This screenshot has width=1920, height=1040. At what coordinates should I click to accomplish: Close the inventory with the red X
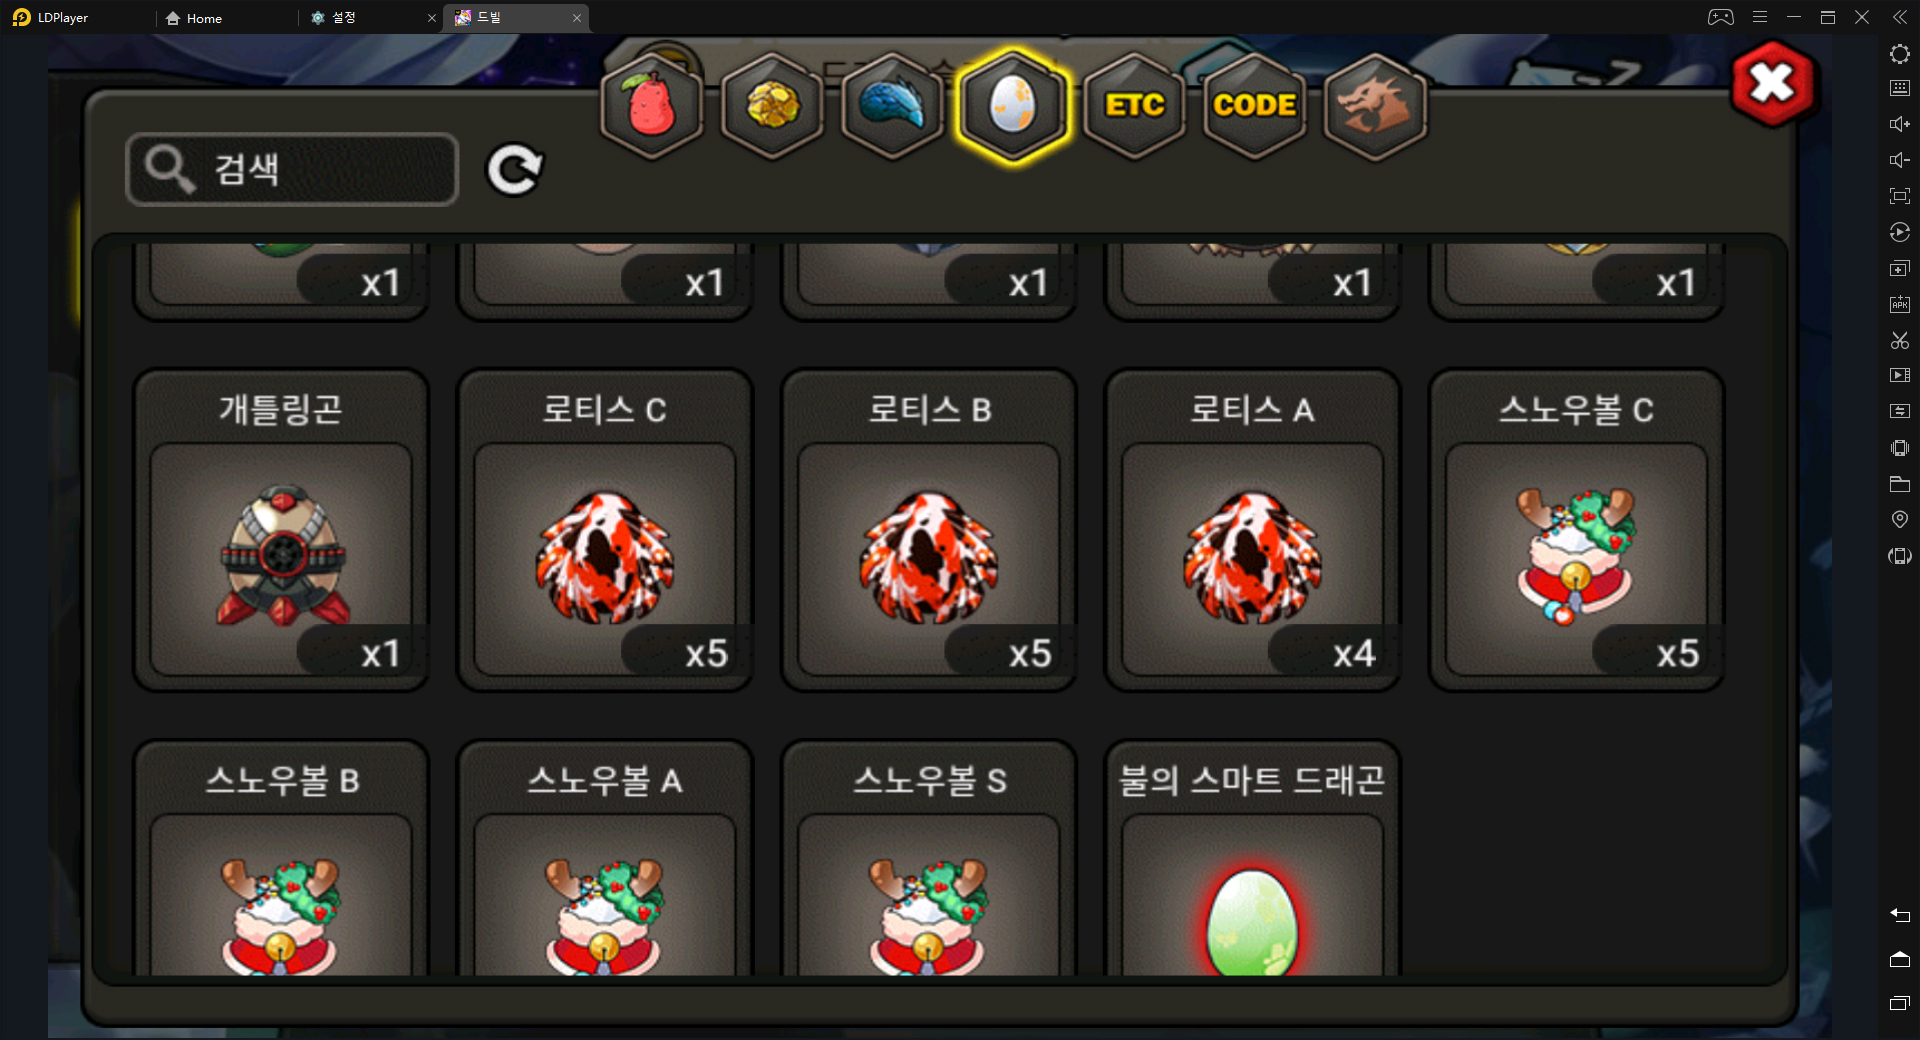click(1773, 84)
